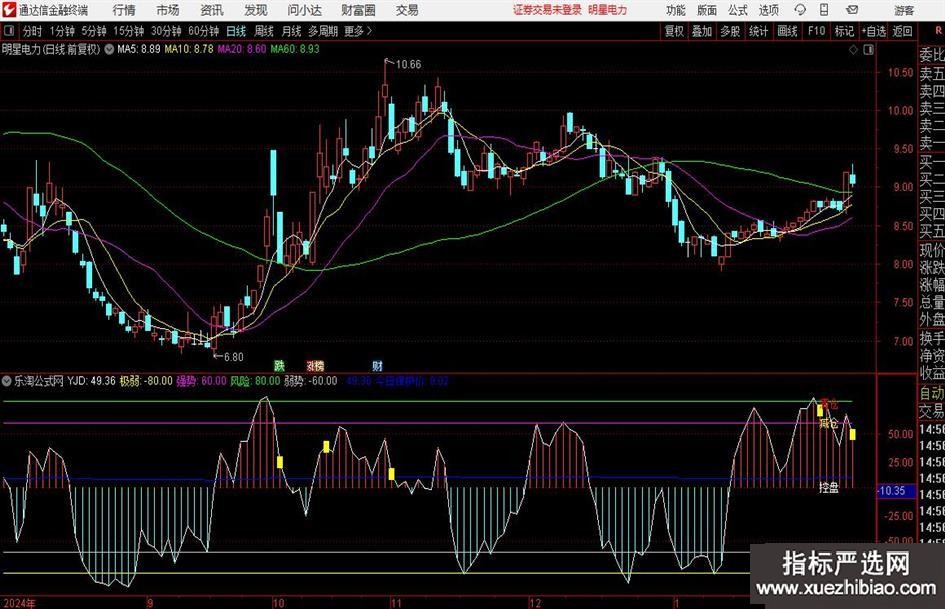Click the 游客 guest account label
Screen dimensions: 945x609
click(903, 10)
